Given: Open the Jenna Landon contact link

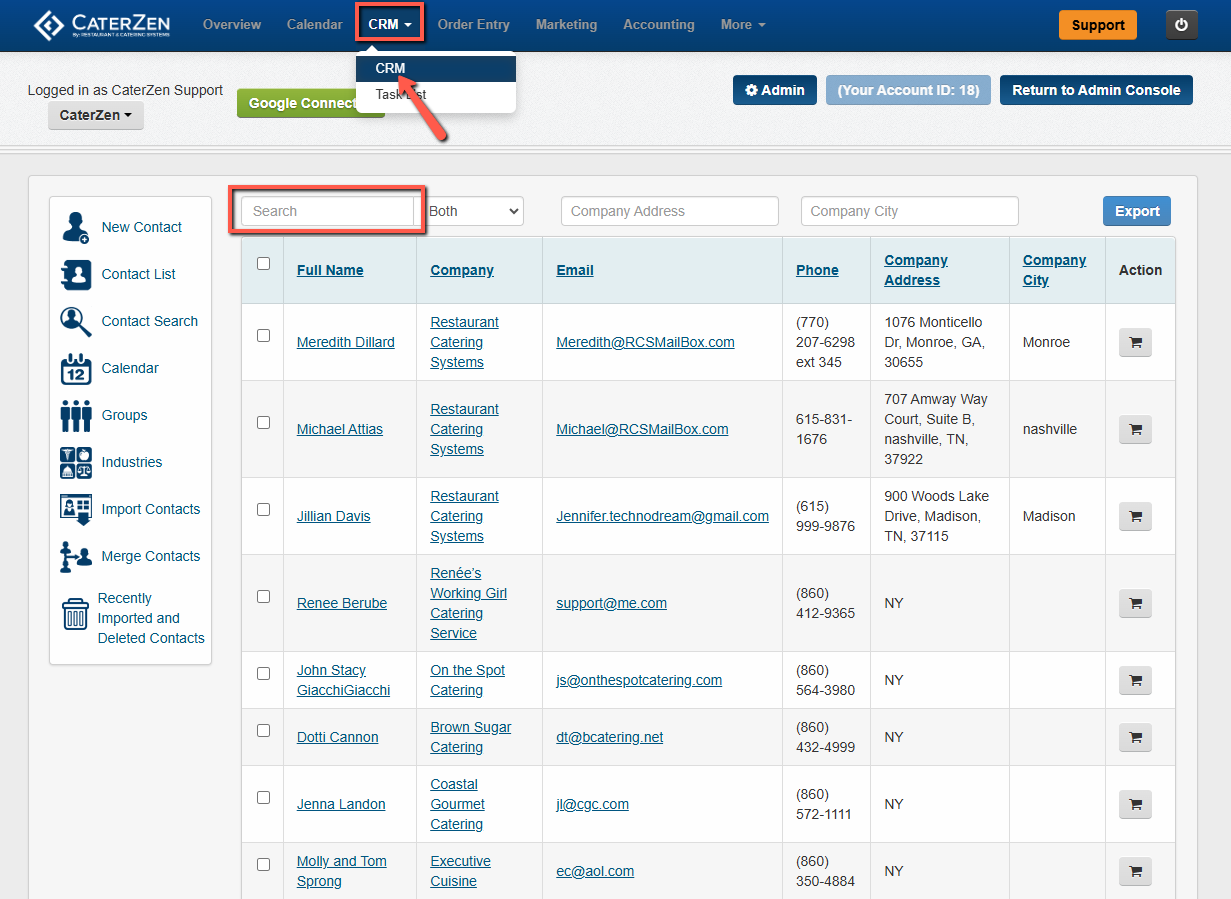Looking at the screenshot, I should point(341,804).
